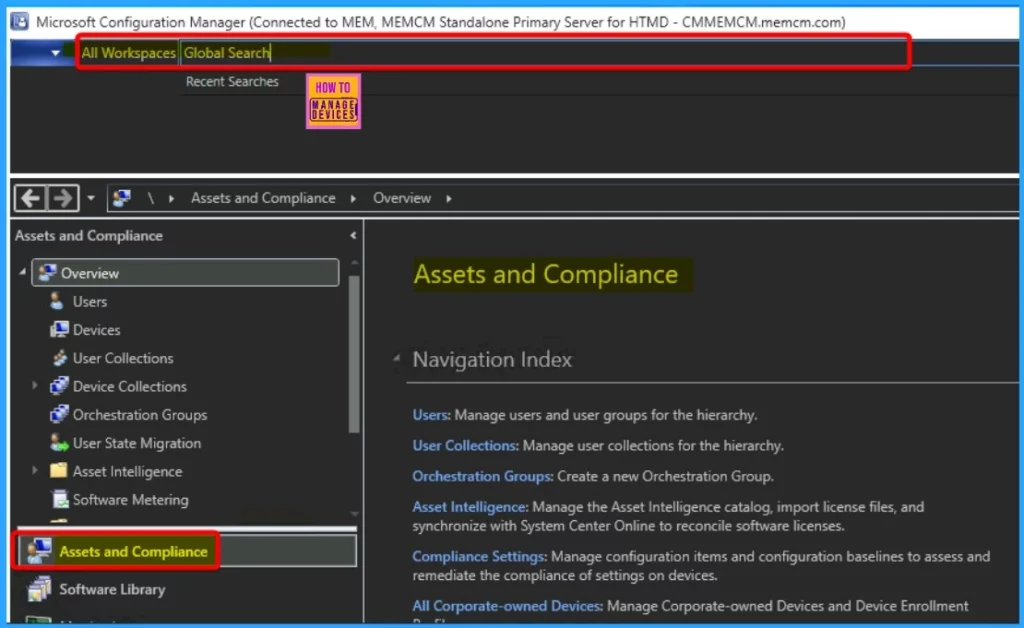Open the Software Metering tree node
The height and width of the screenshot is (628, 1024).
[x=131, y=499]
